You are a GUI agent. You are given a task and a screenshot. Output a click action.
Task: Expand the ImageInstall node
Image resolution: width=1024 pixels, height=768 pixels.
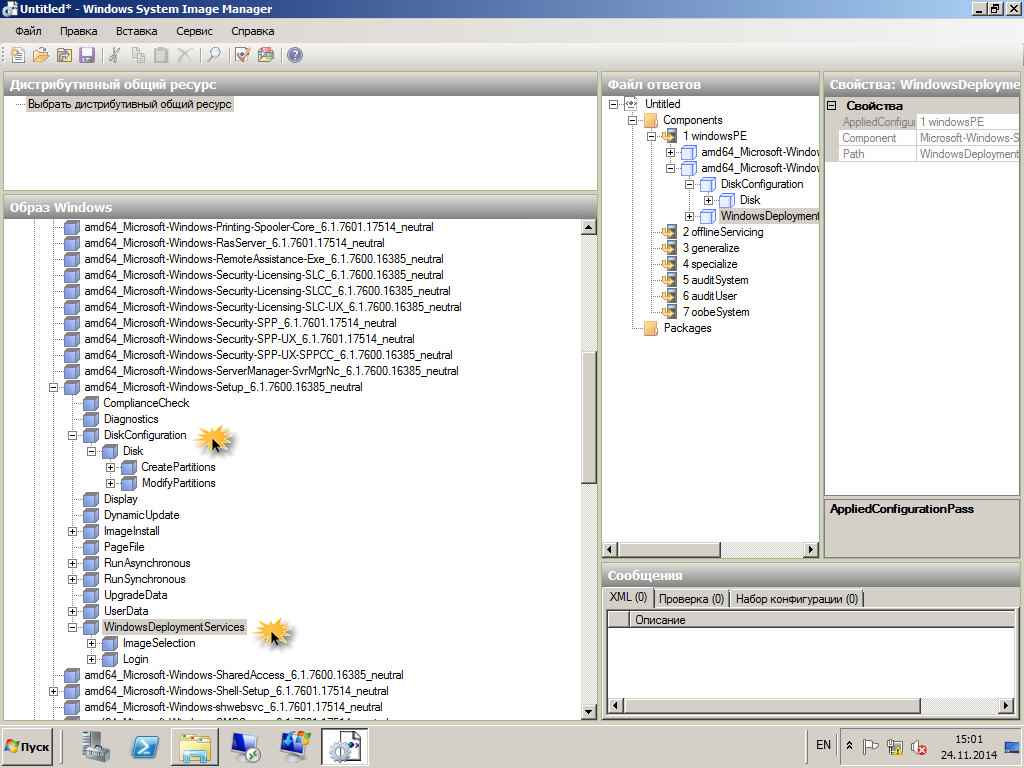(x=72, y=532)
